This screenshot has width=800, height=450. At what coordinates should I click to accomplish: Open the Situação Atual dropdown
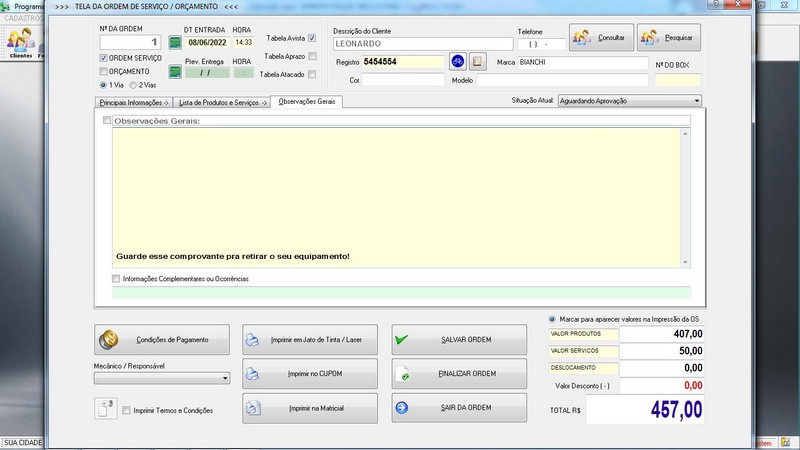coord(630,101)
